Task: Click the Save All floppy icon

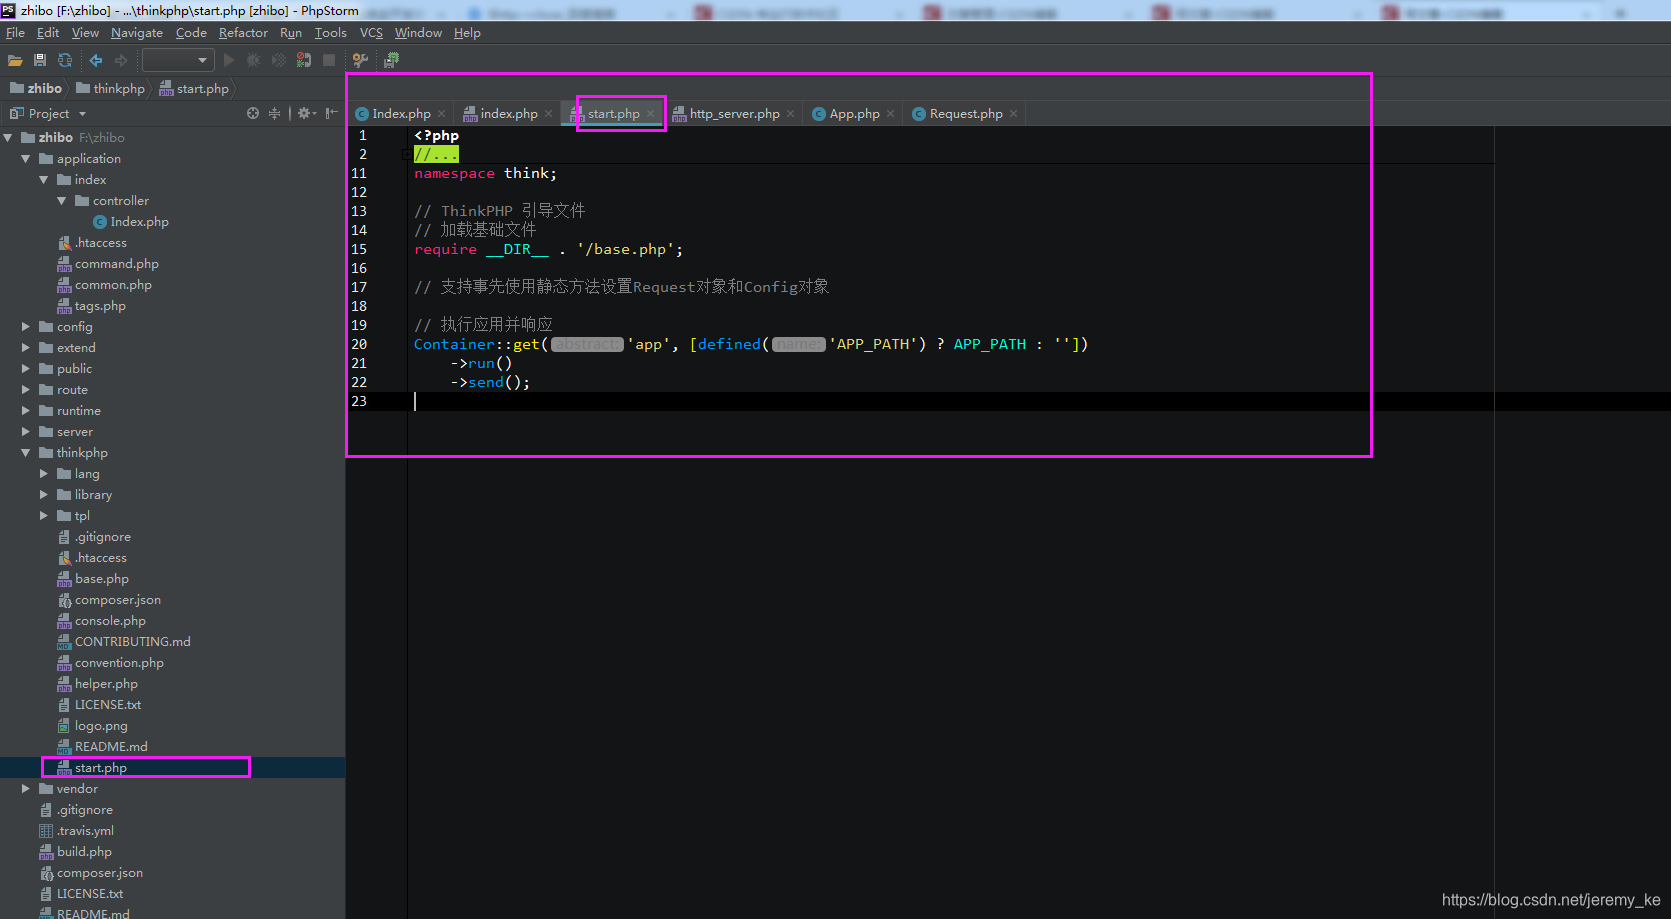Action: point(40,60)
